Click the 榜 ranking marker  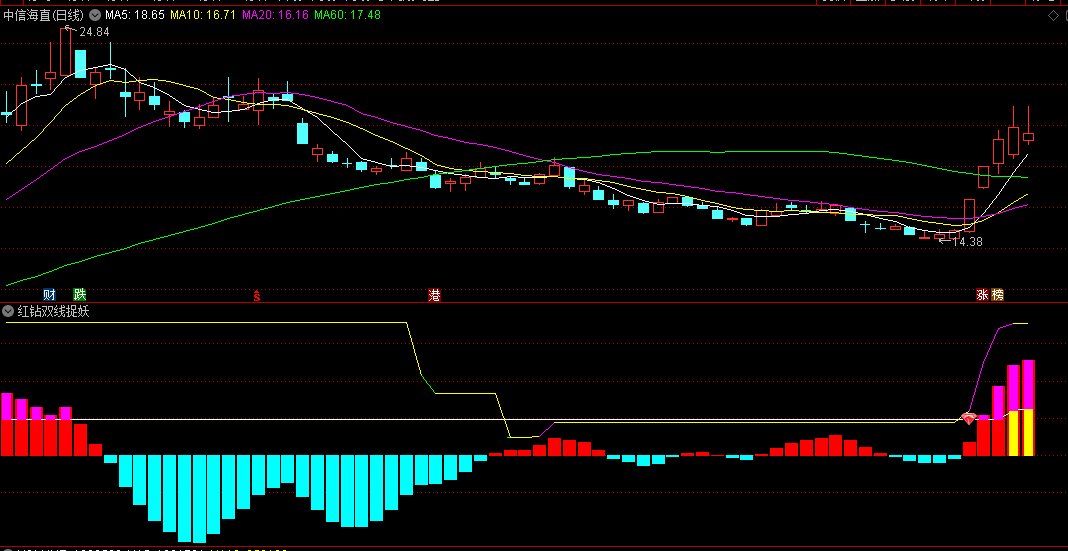(998, 295)
